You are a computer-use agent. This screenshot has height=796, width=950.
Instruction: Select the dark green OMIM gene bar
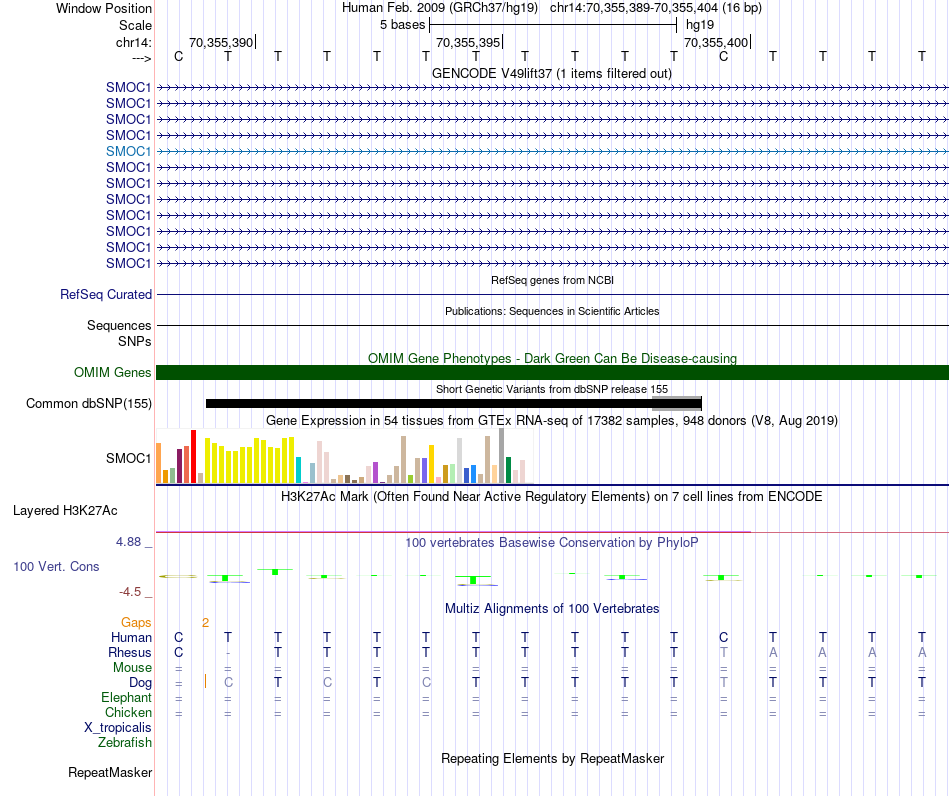click(552, 373)
